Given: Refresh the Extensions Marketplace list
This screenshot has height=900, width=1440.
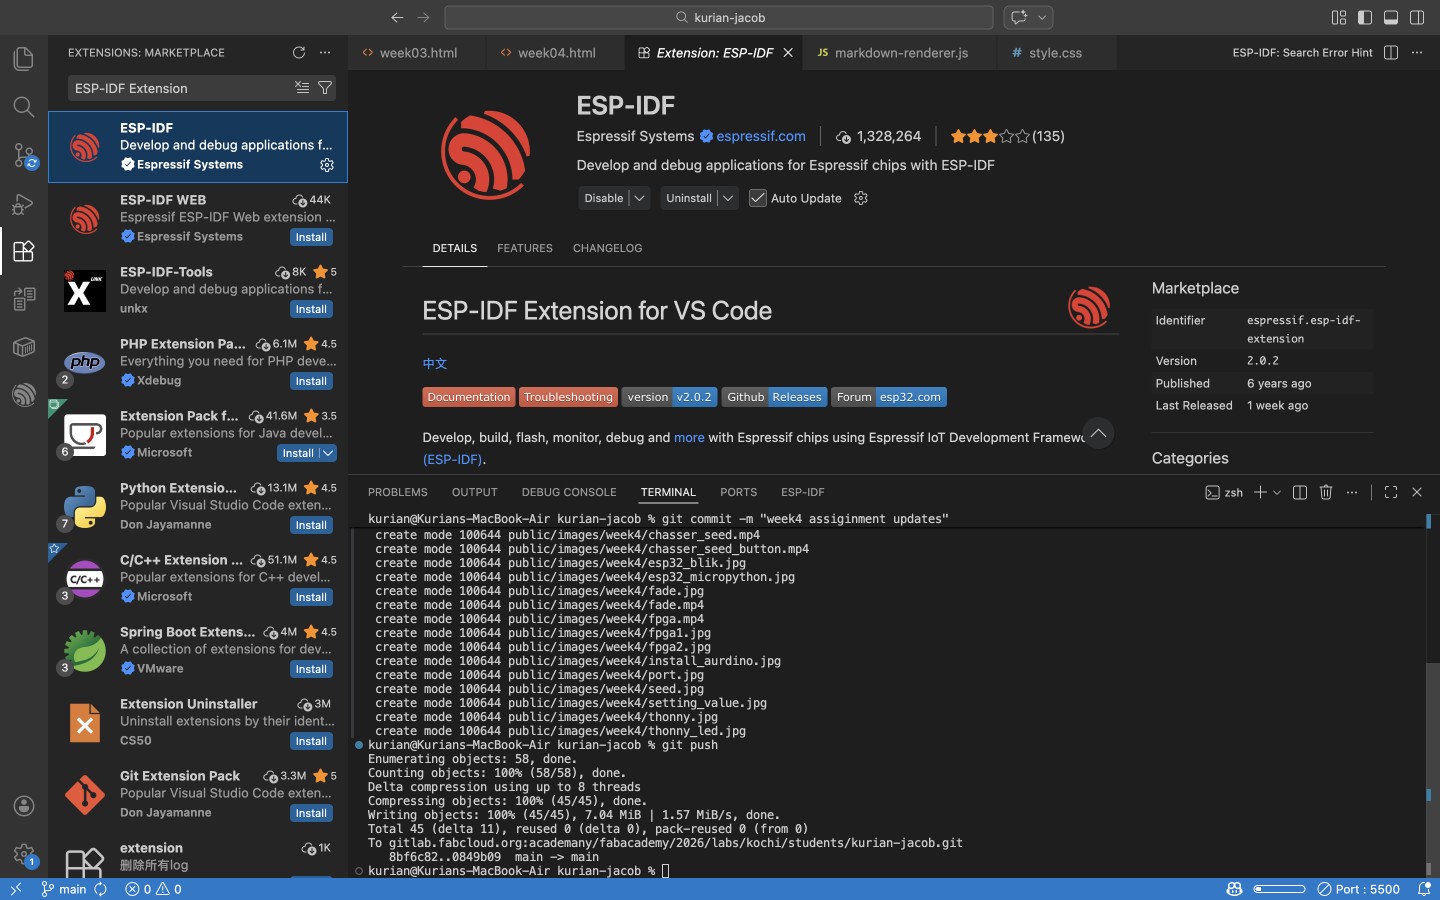Looking at the screenshot, I should [x=299, y=52].
